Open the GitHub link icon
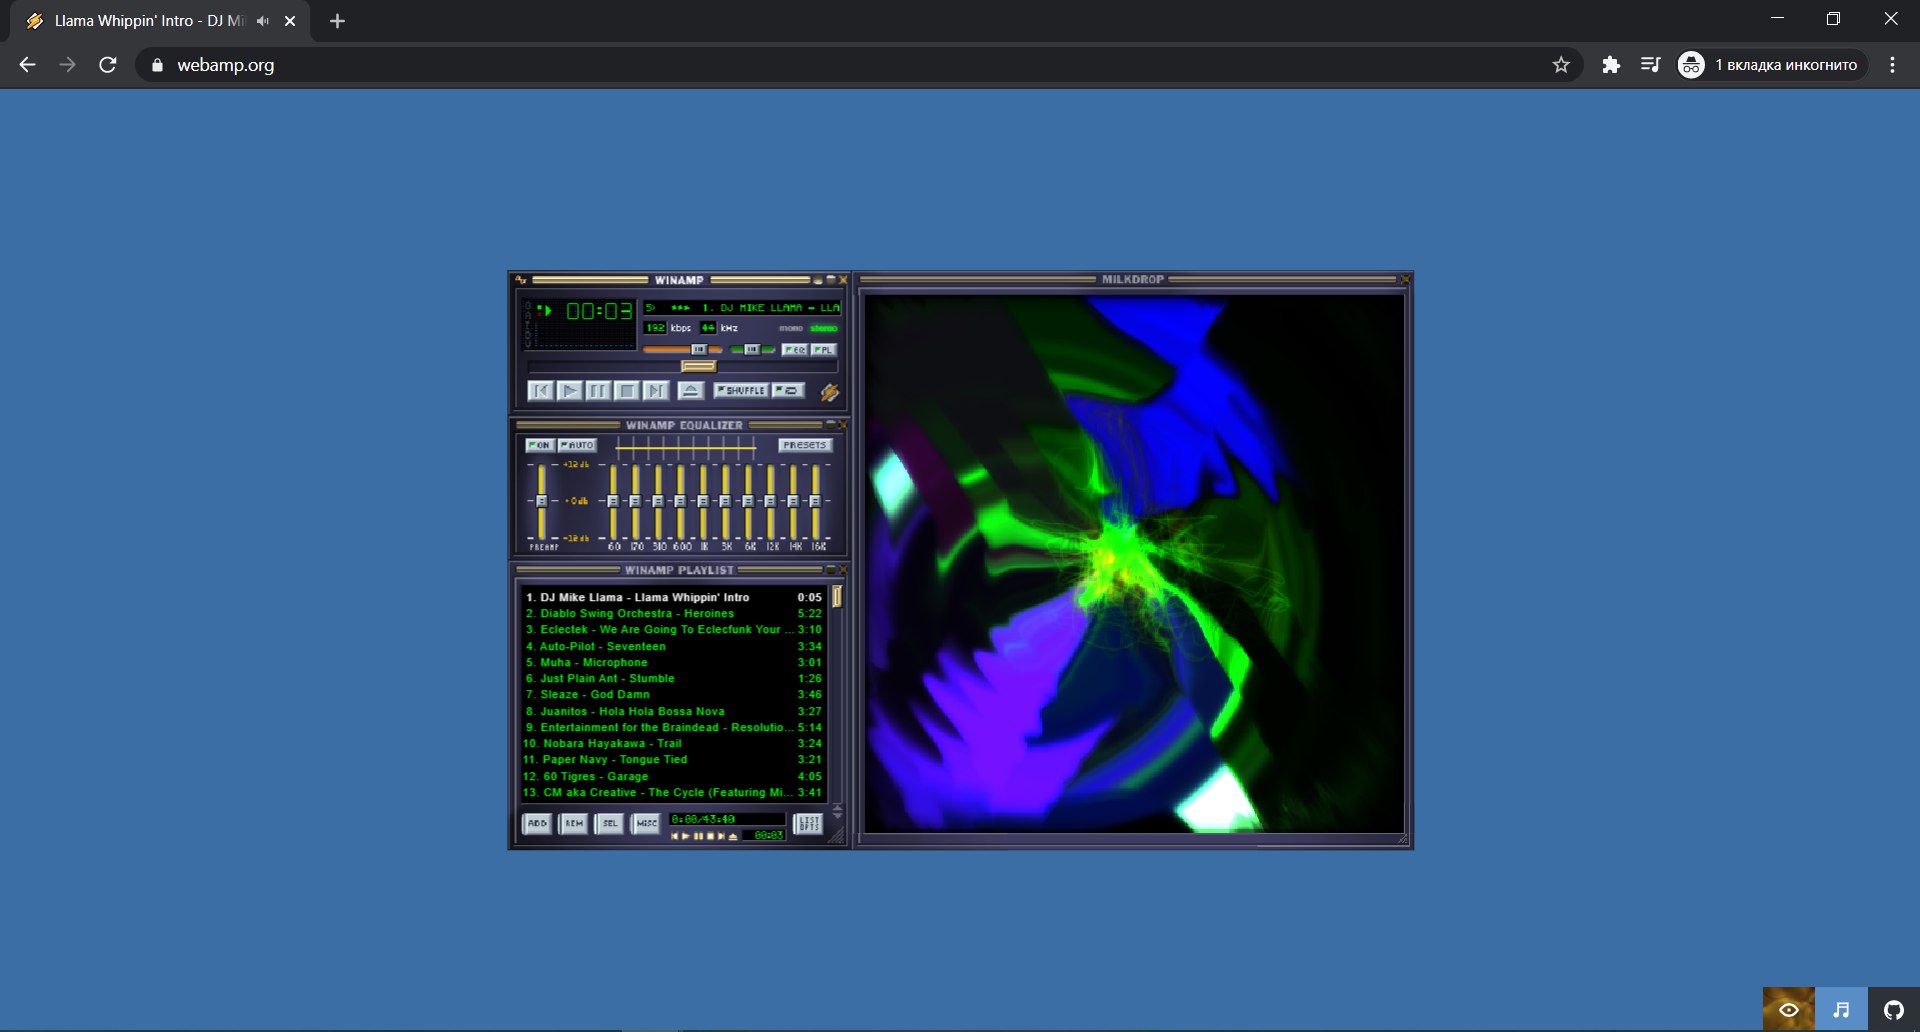Viewport: 1920px width, 1032px height. [x=1894, y=1010]
